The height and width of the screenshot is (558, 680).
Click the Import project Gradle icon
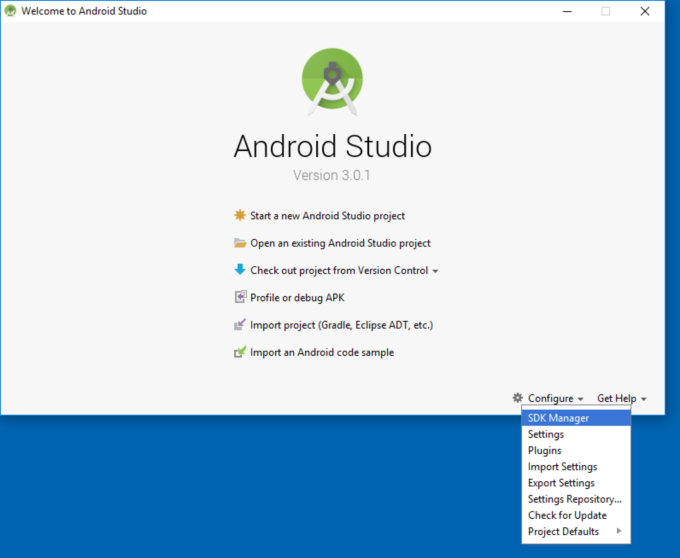(240, 324)
